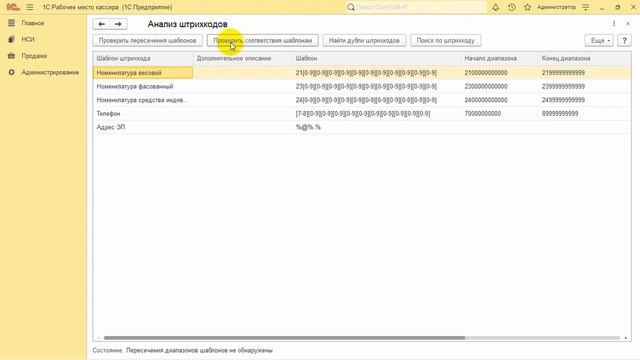This screenshot has width=640, height=360.
Task: Minimize the 1C window
Action: 602,7
